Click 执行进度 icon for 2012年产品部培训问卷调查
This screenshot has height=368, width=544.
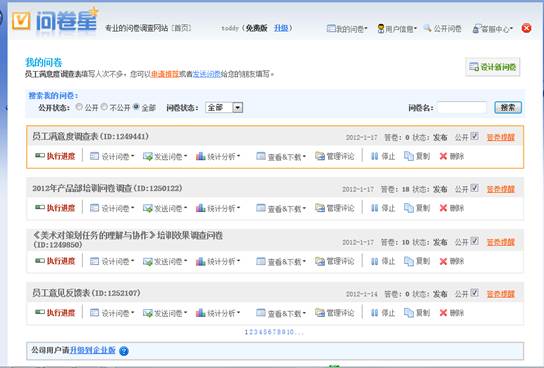coord(40,207)
